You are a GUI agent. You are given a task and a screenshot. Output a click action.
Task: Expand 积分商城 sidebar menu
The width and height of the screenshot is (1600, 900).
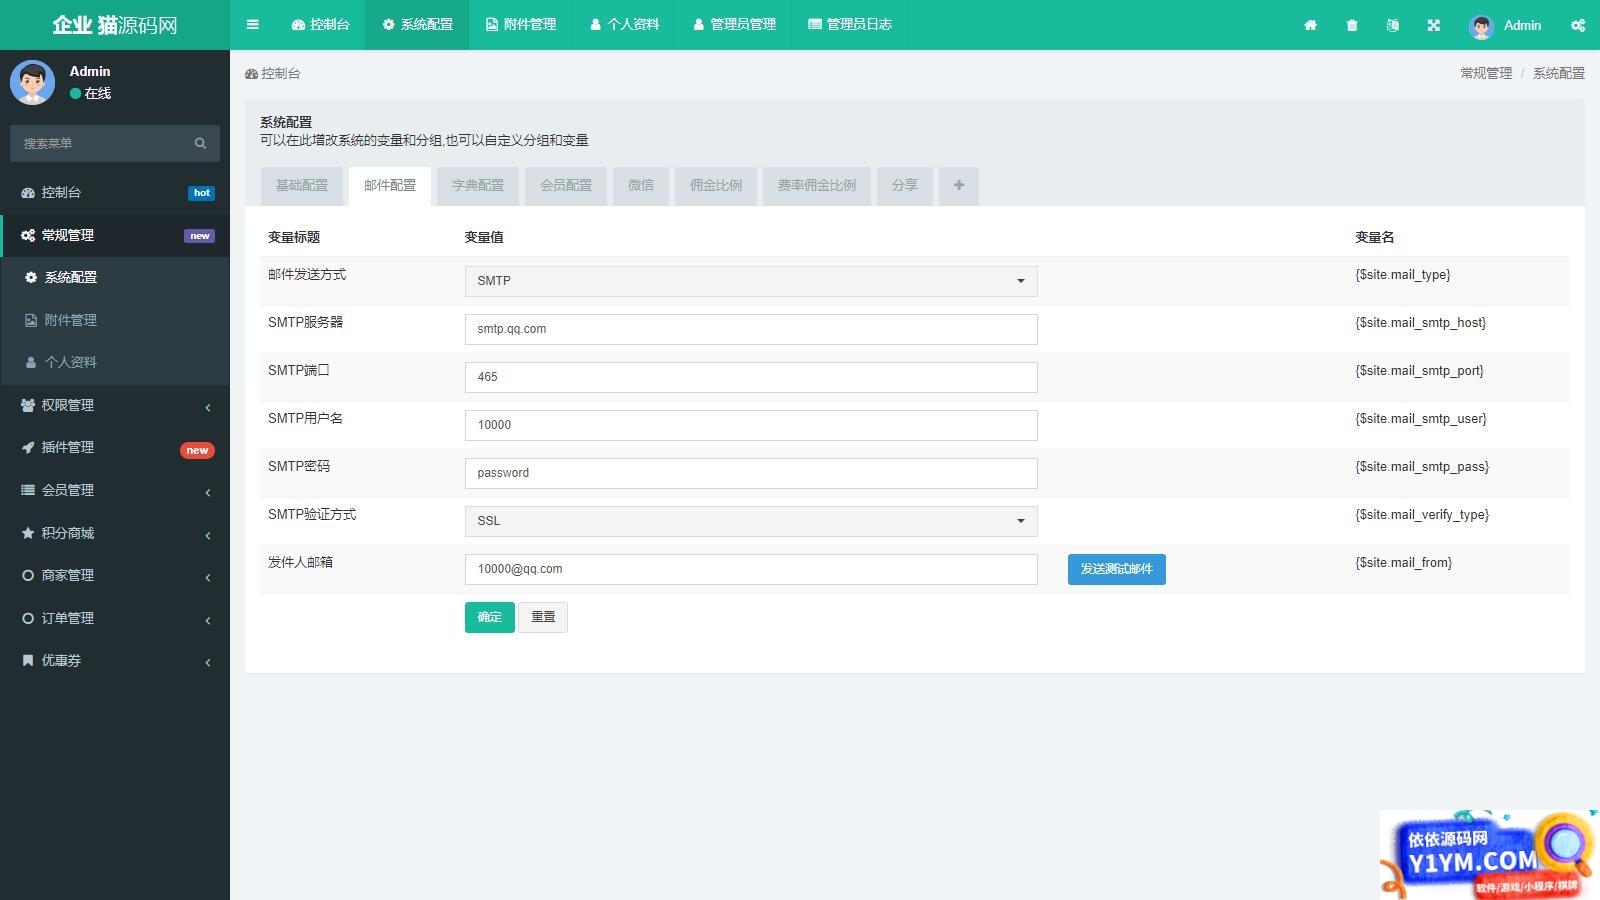(115, 533)
